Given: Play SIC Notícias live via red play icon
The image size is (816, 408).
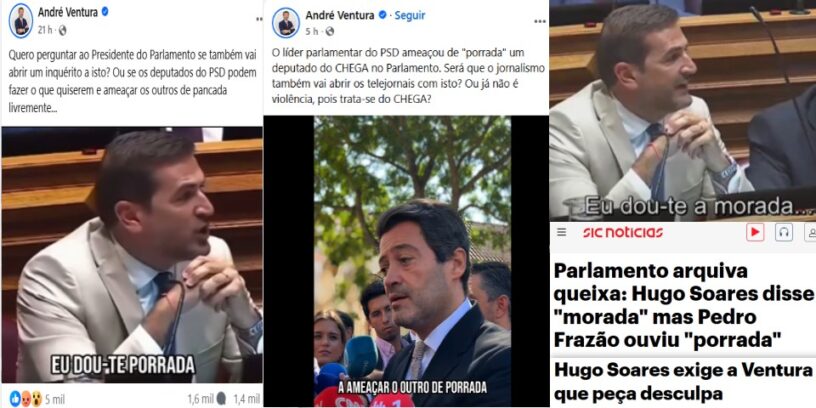Looking at the screenshot, I should click(755, 232).
